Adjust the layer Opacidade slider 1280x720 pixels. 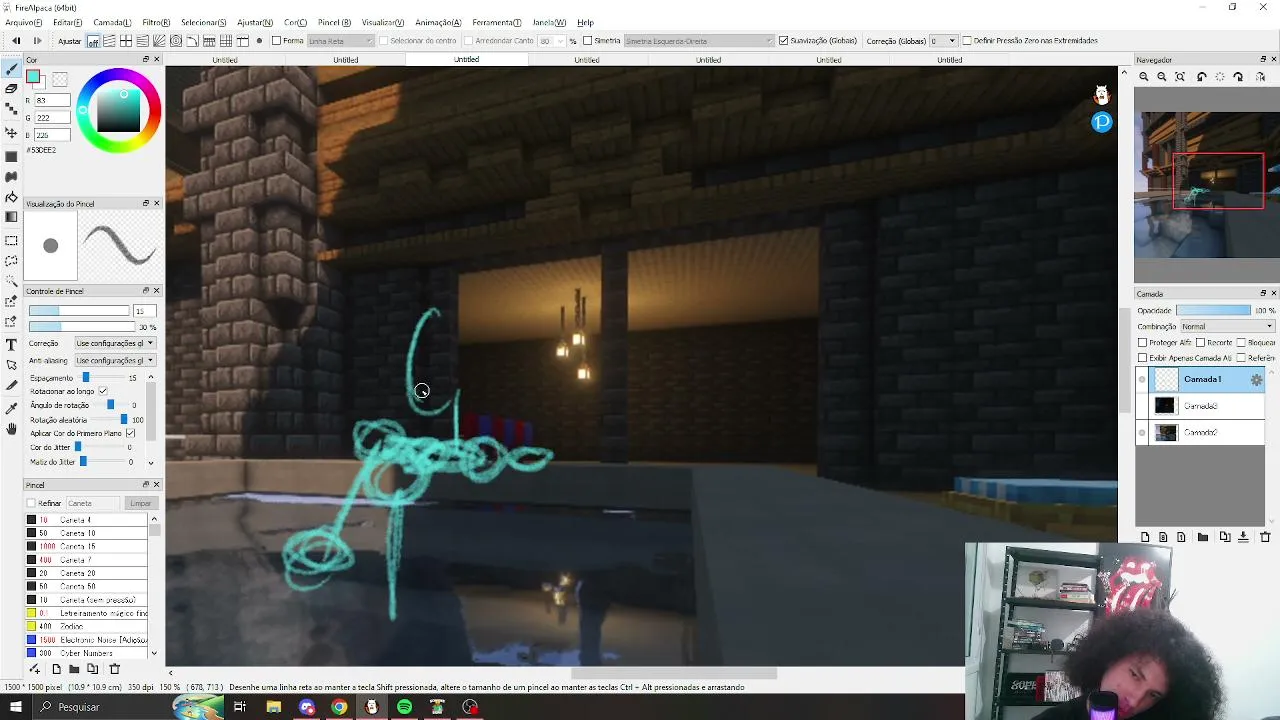1213,310
